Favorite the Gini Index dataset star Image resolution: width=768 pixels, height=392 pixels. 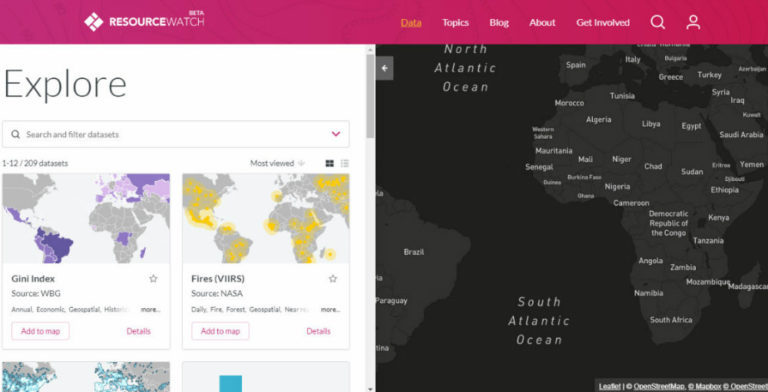click(153, 279)
